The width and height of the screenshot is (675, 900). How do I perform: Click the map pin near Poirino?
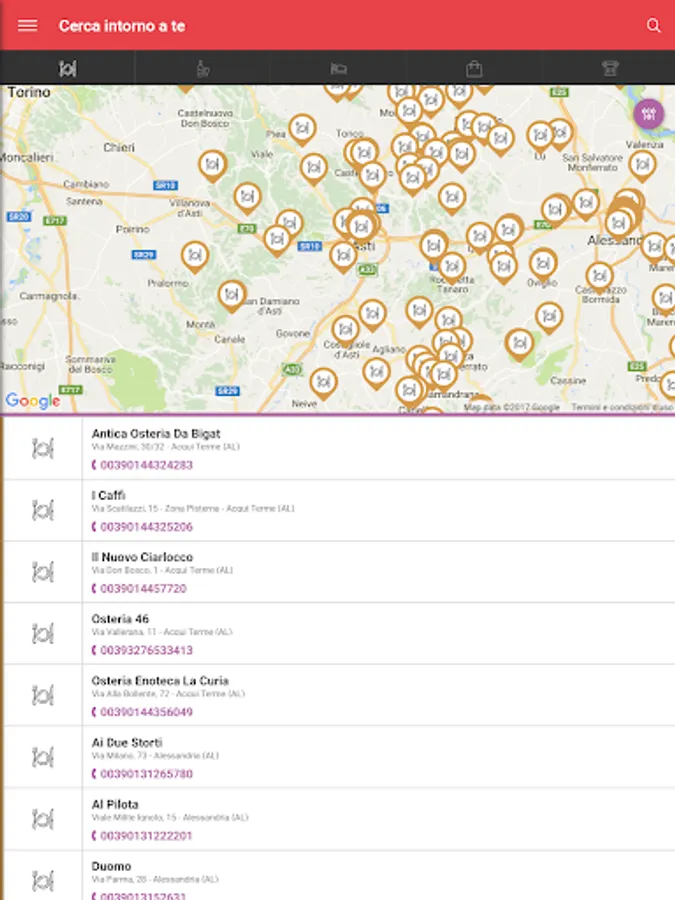(x=195, y=255)
